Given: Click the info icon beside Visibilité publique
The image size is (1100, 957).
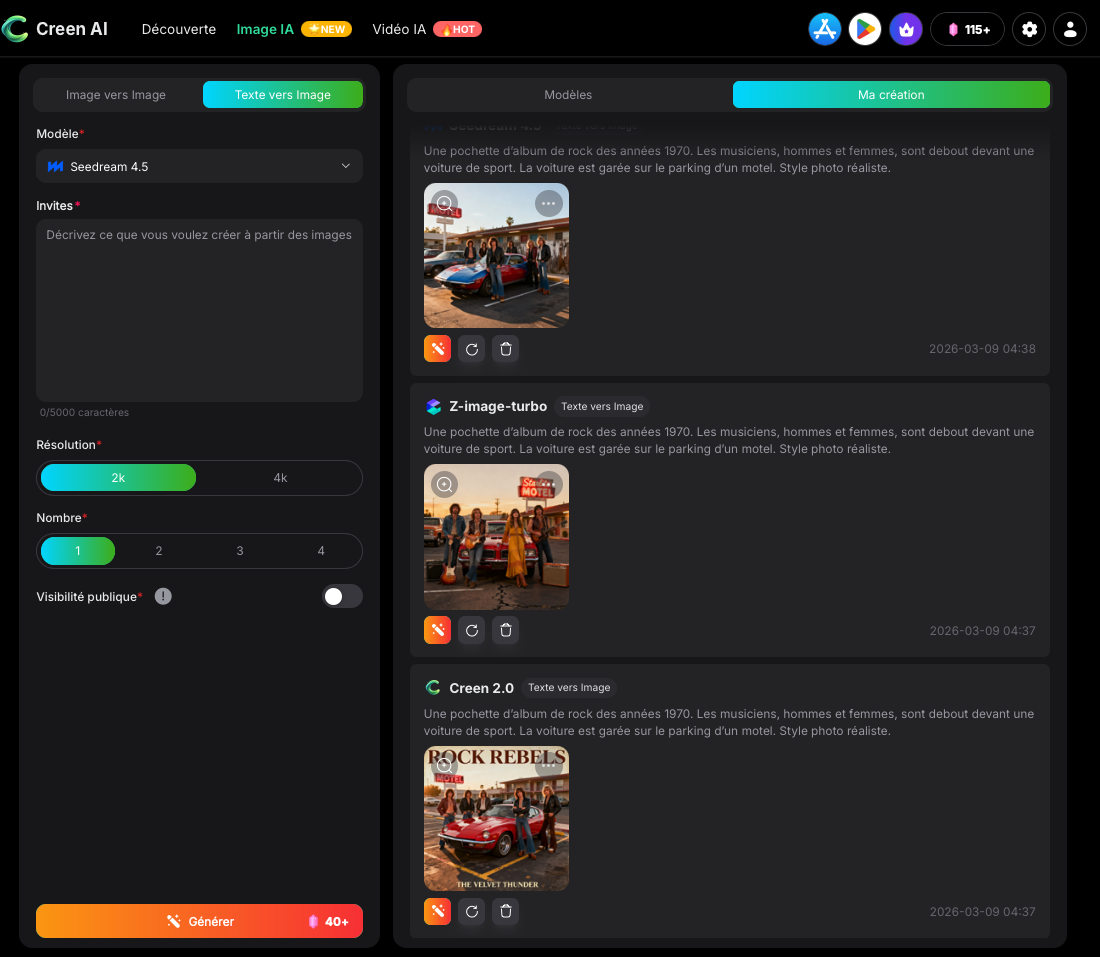Looking at the screenshot, I should 163,596.
